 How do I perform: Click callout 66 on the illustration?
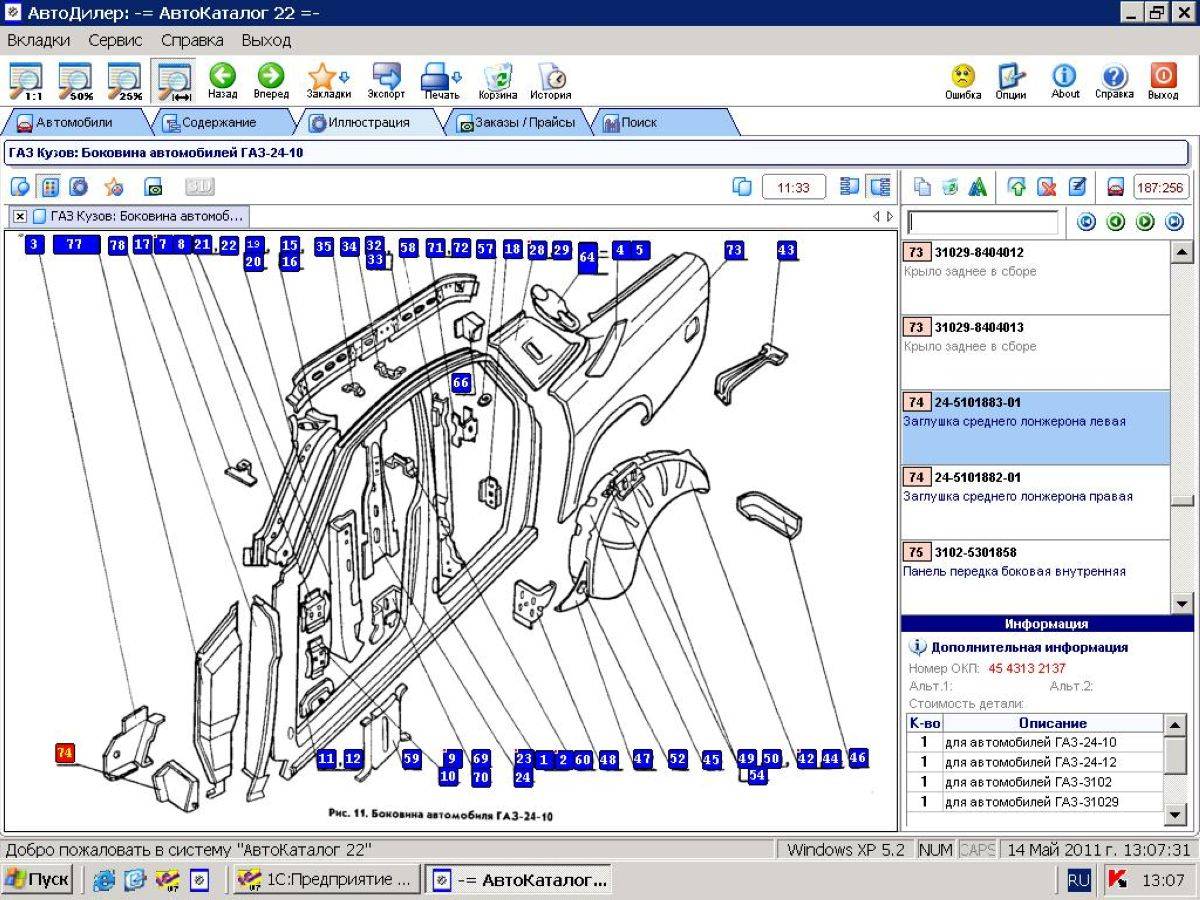point(460,383)
